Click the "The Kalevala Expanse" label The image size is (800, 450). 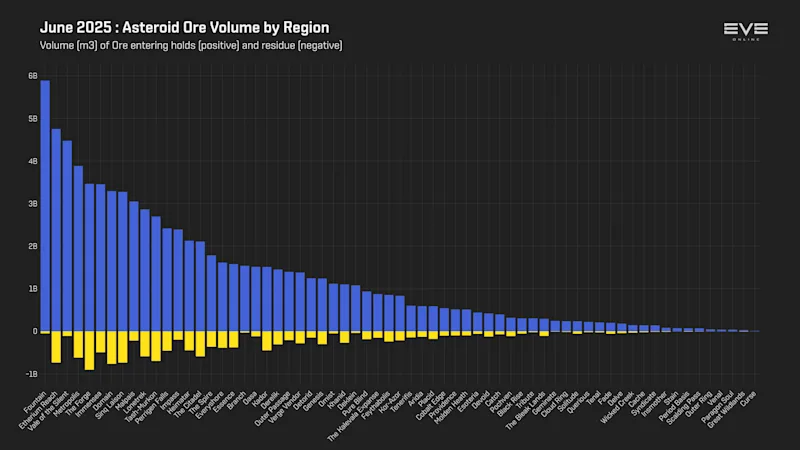[353, 416]
